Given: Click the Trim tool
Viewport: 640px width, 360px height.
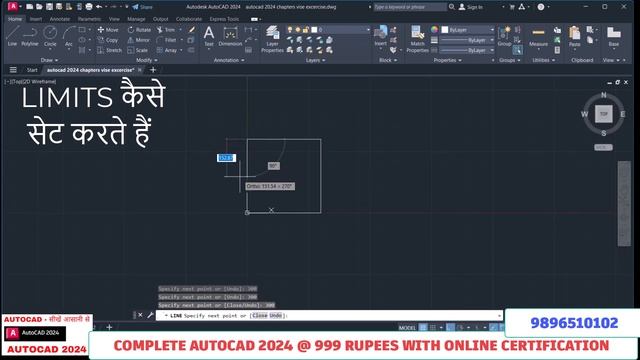Looking at the screenshot, I should point(166,30).
